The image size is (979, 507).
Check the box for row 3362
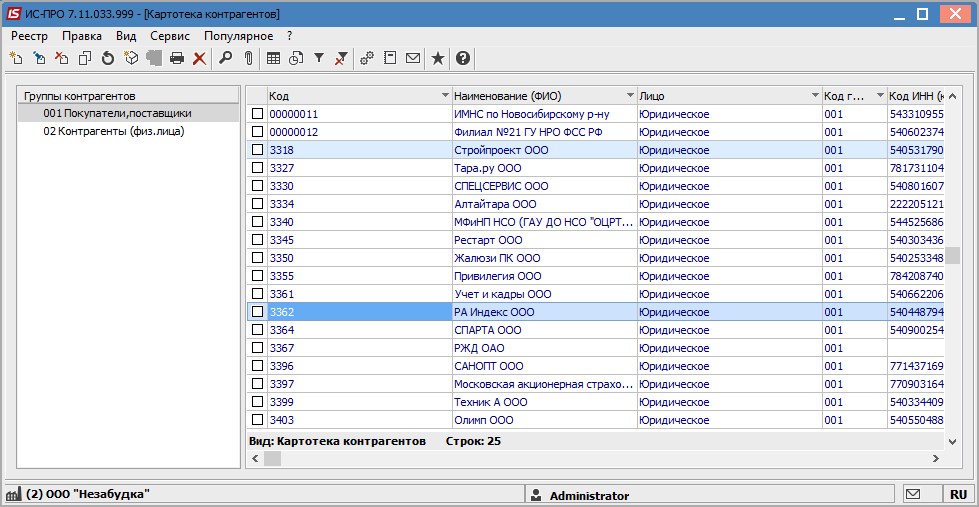[257, 312]
